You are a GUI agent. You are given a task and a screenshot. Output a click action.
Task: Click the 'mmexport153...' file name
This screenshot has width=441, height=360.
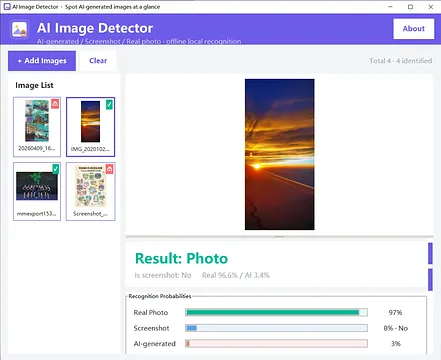pyautogui.click(x=37, y=214)
